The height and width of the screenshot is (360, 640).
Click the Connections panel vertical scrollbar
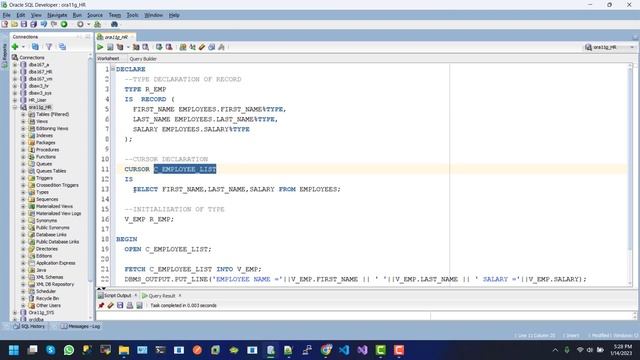coord(90,187)
